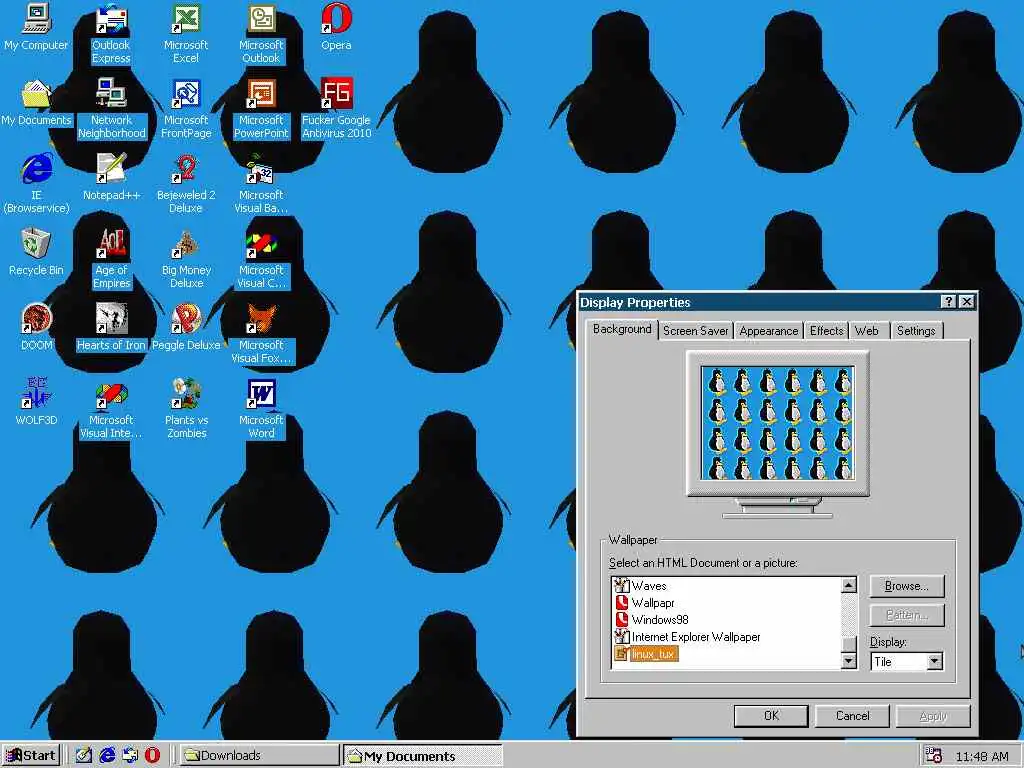Viewport: 1024px width, 768px height.
Task: Switch to Downloads taskbar window
Action: pyautogui.click(x=259, y=755)
